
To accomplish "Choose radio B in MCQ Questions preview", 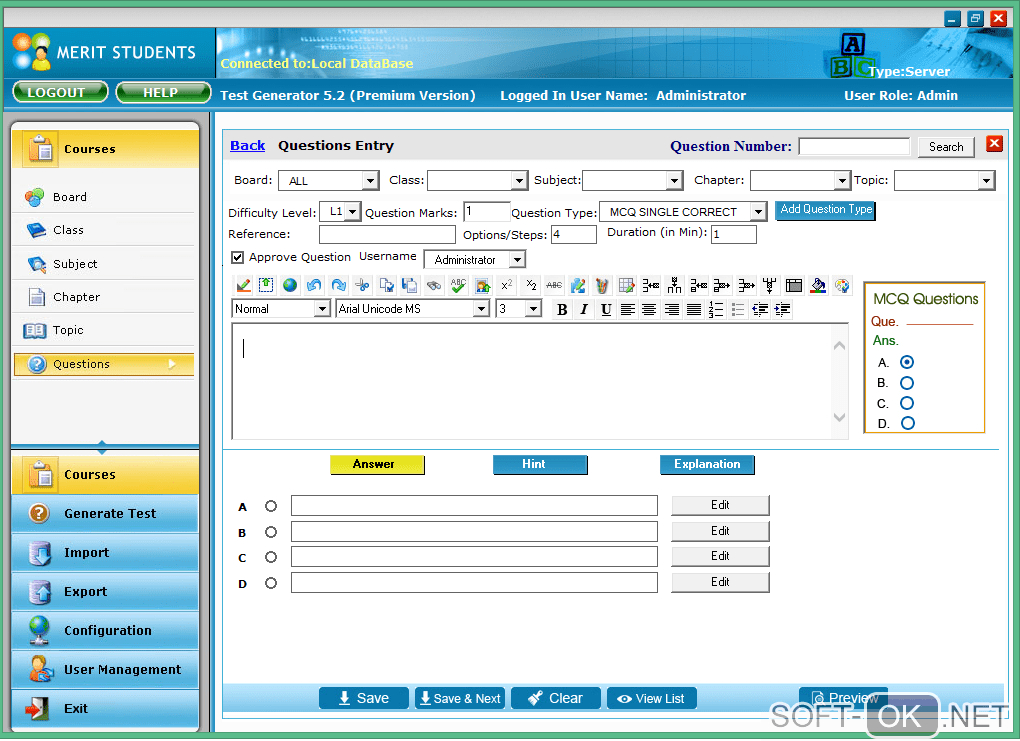I will [x=907, y=383].
